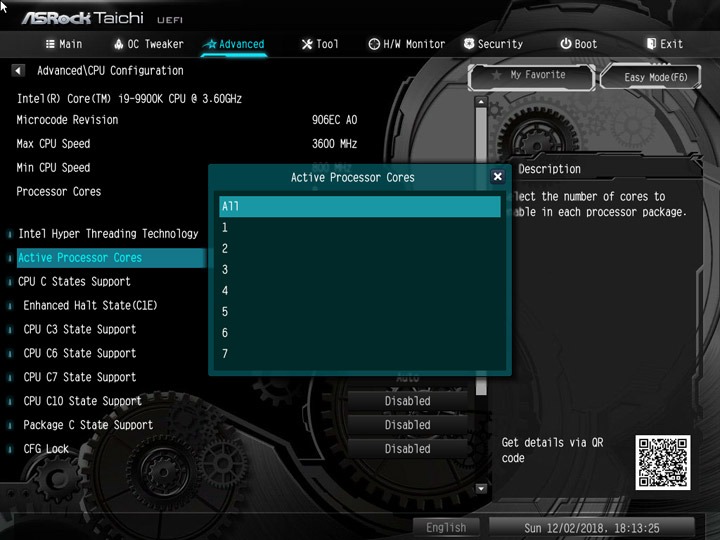The height and width of the screenshot is (540, 720).
Task: Open Package C State Support Disabled dropdown
Action: click(407, 425)
